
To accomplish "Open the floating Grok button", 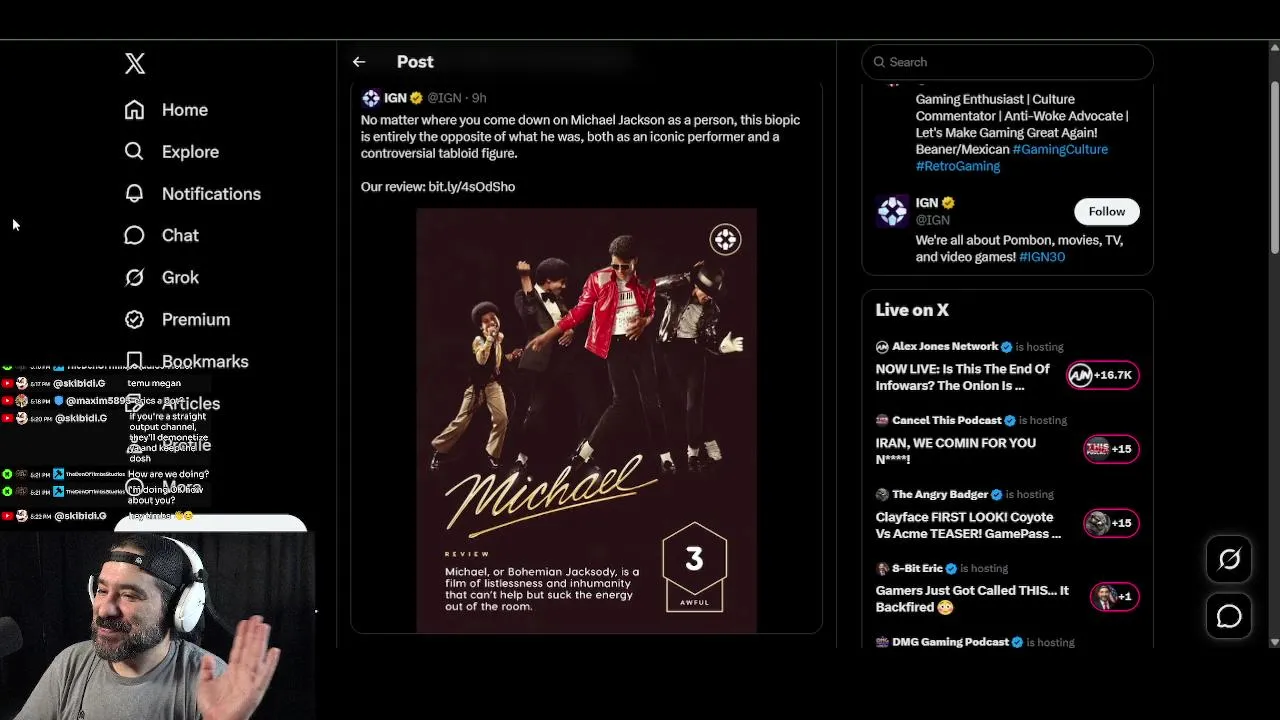I will point(1229,560).
